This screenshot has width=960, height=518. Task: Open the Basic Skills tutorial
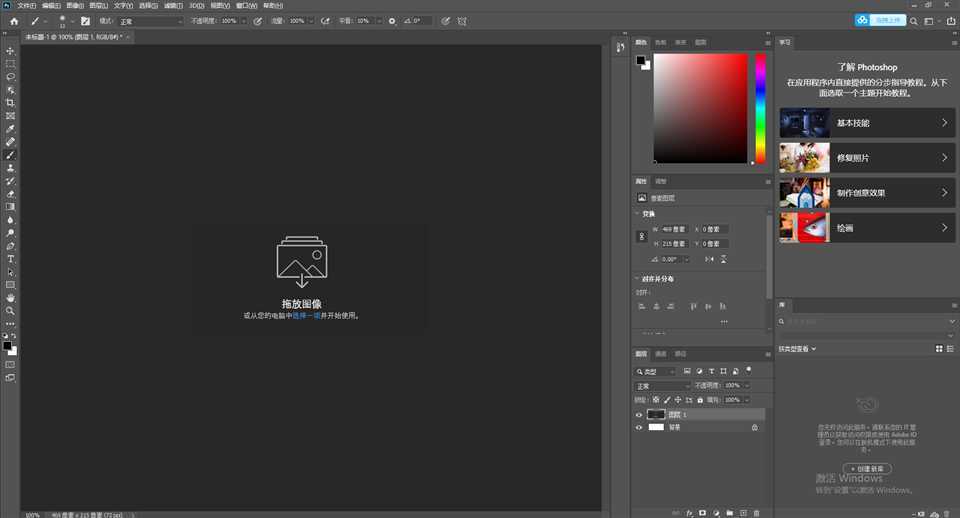tap(867, 123)
